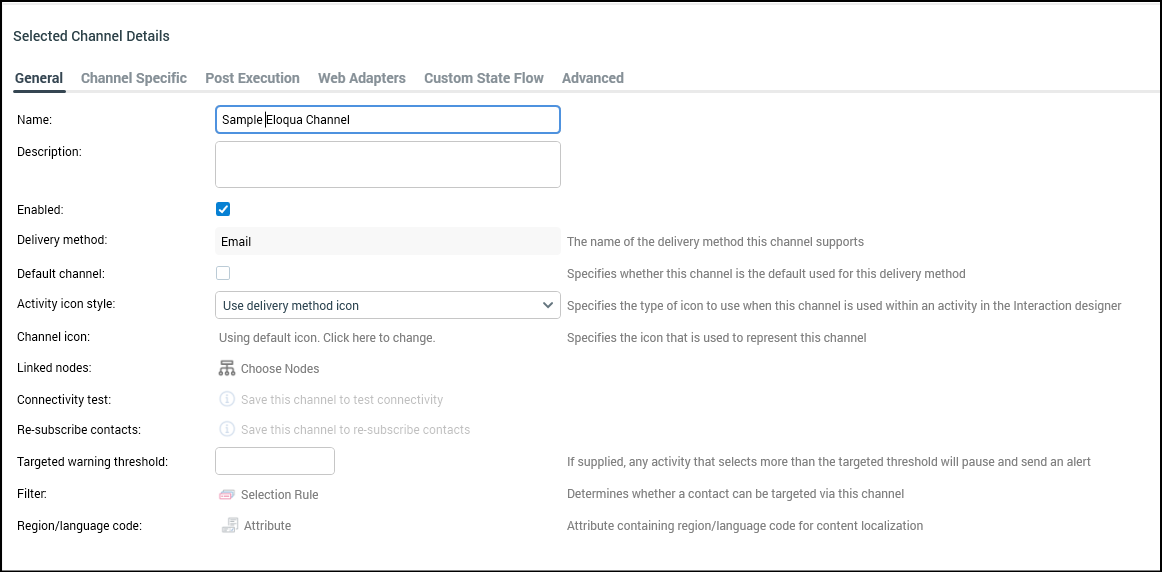The width and height of the screenshot is (1162, 572).
Task: Open the Activity icon style dropdown
Action: [x=387, y=305]
